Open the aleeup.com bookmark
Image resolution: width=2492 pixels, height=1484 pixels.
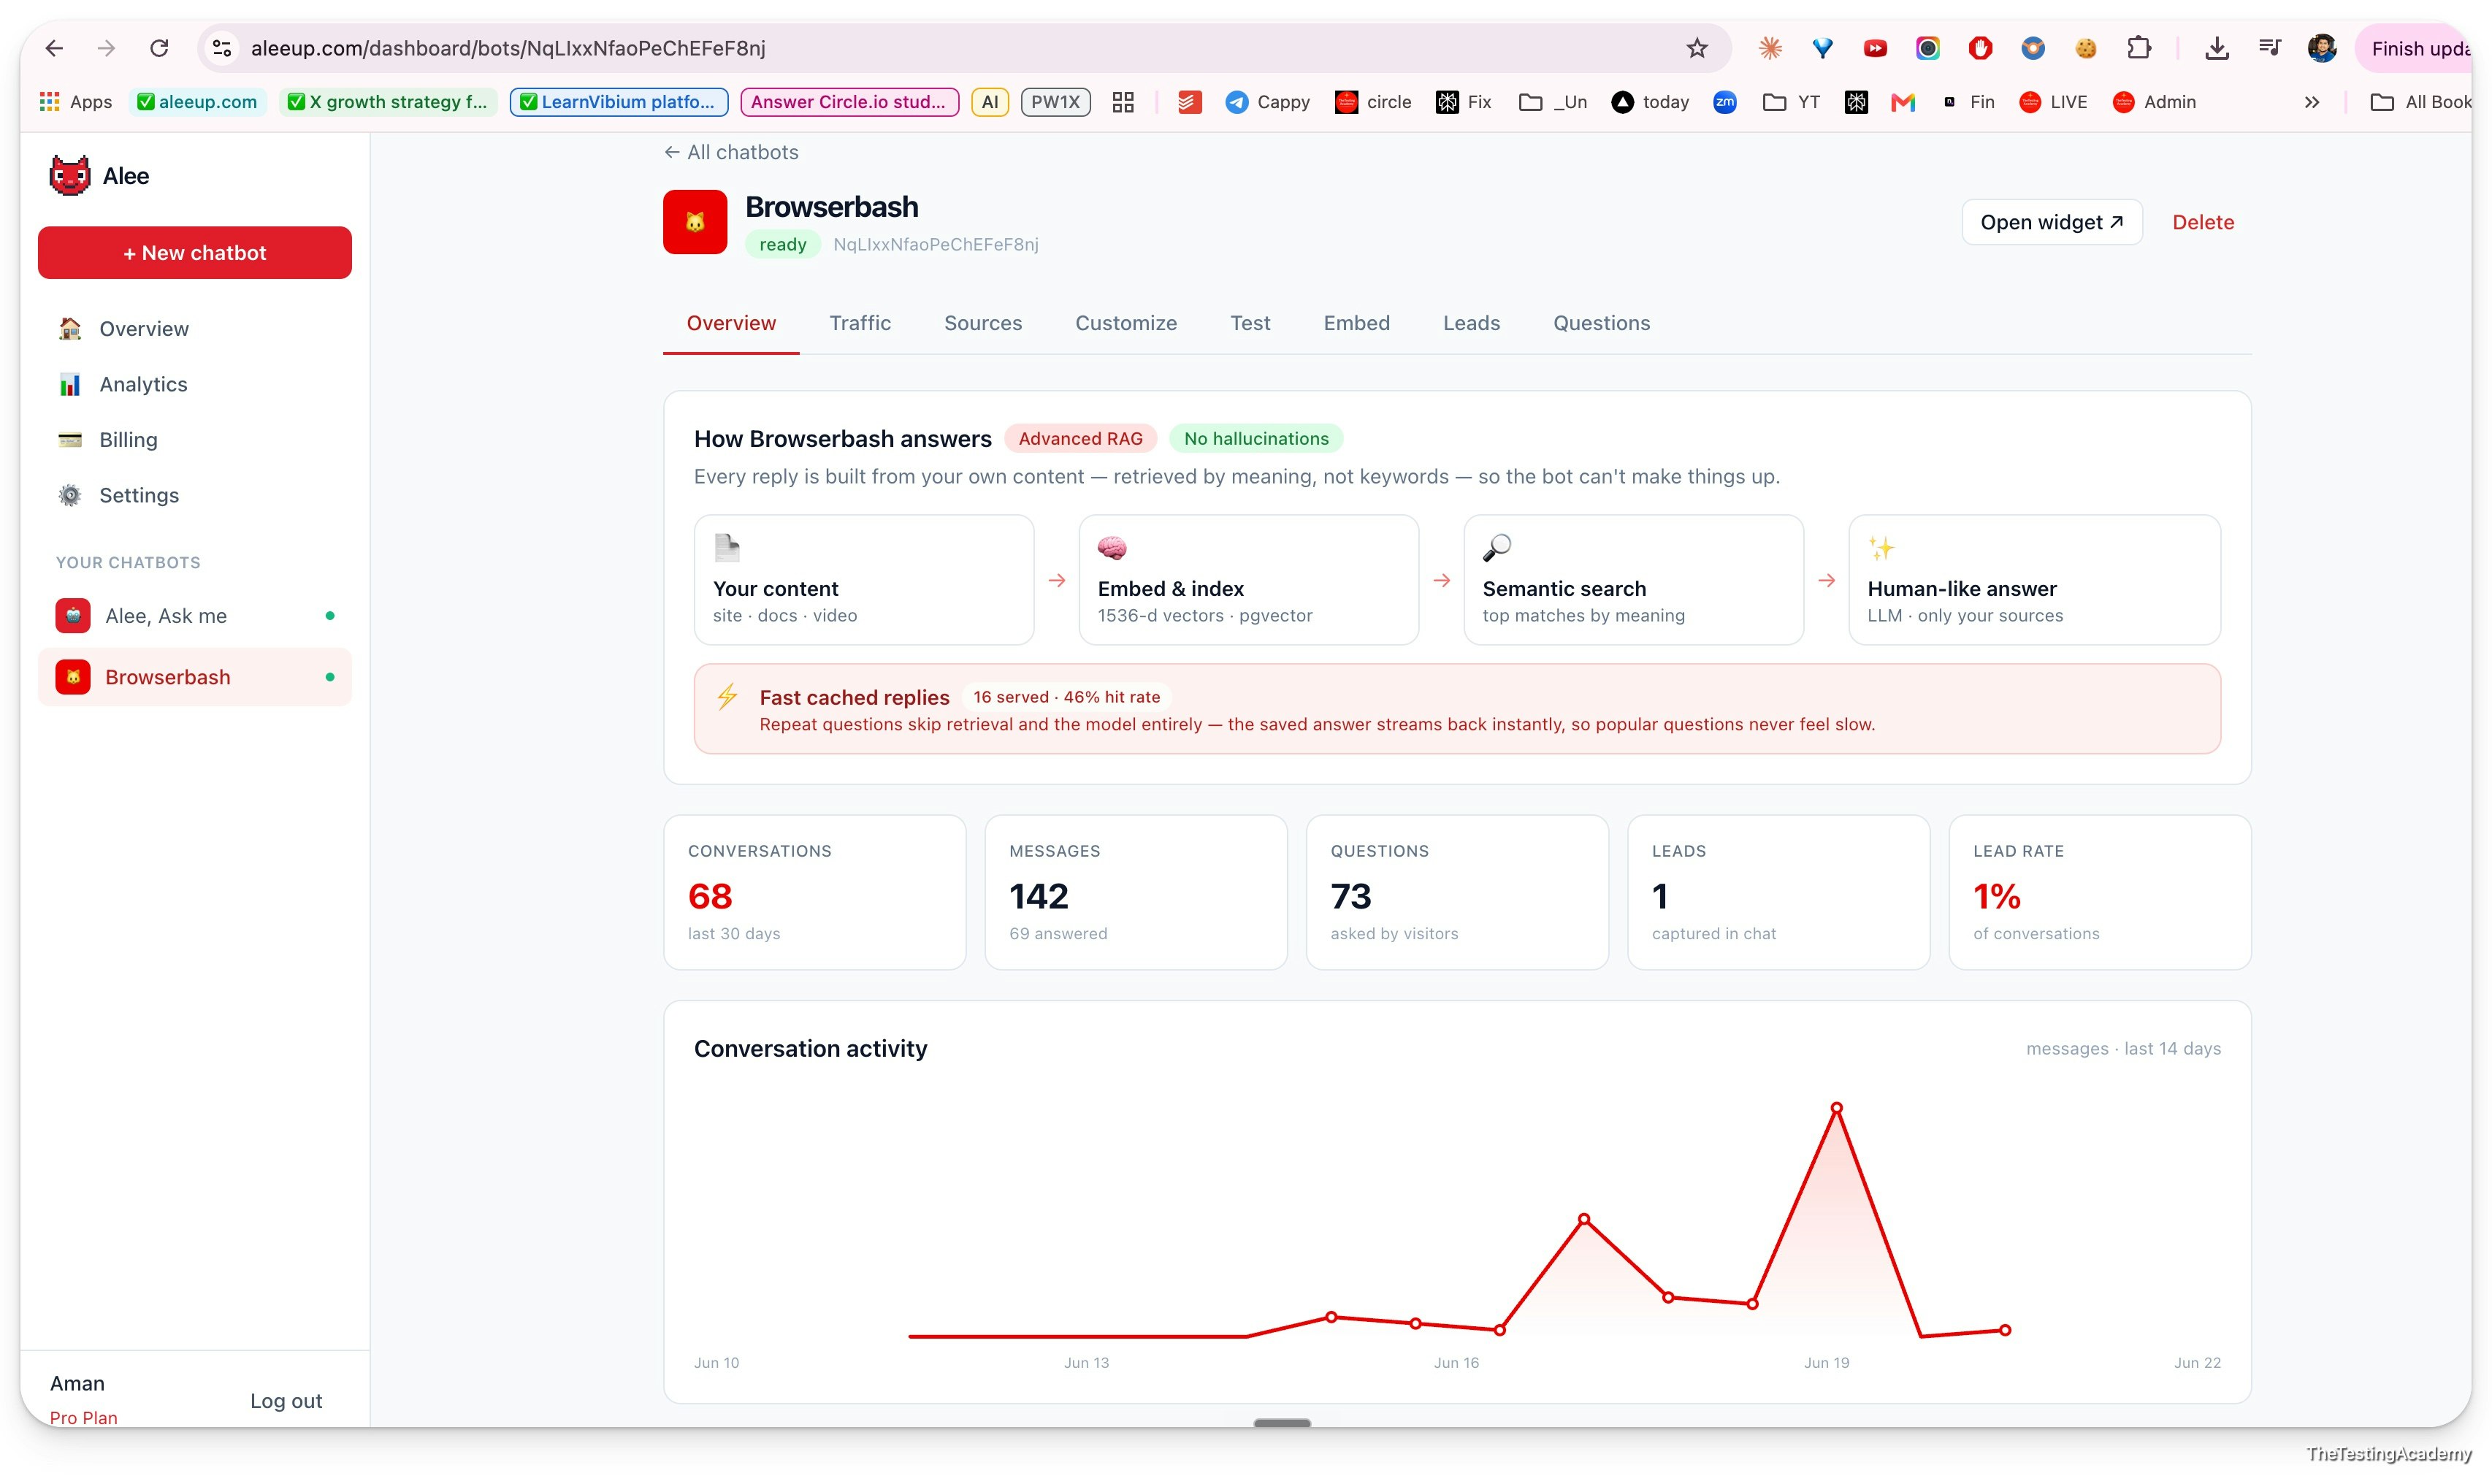[198, 102]
